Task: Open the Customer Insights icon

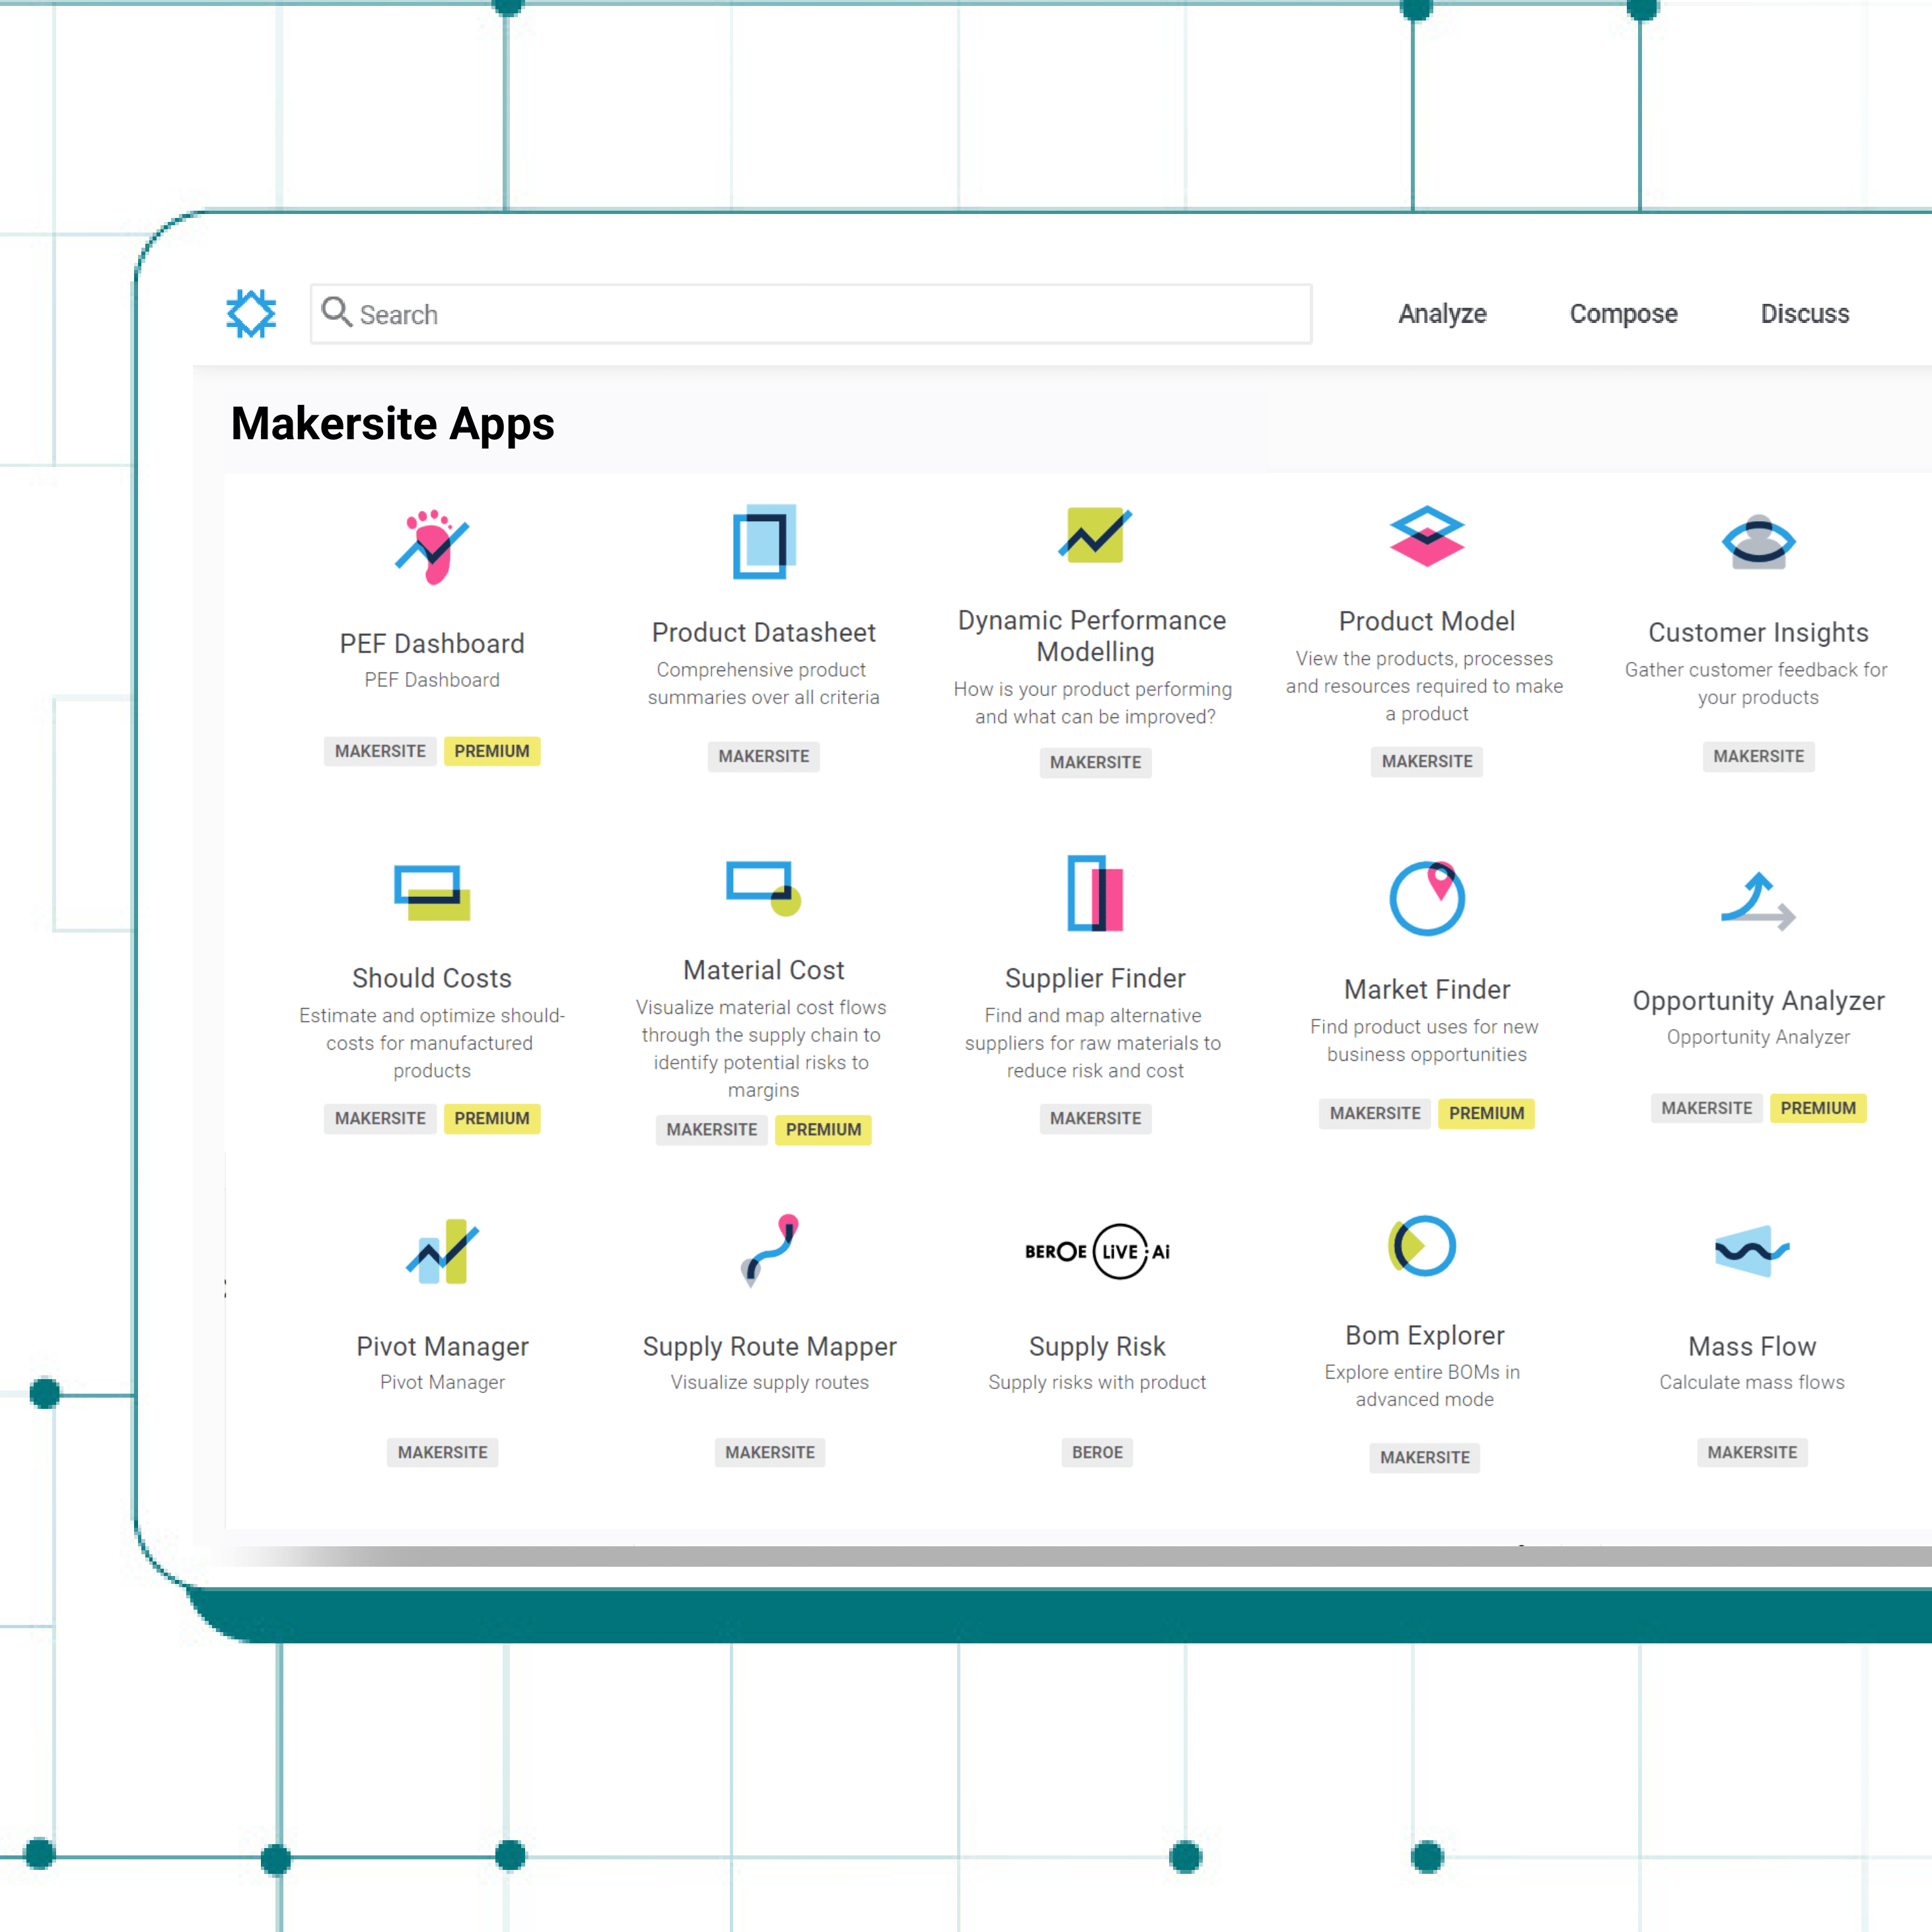Action: pyautogui.click(x=1758, y=542)
